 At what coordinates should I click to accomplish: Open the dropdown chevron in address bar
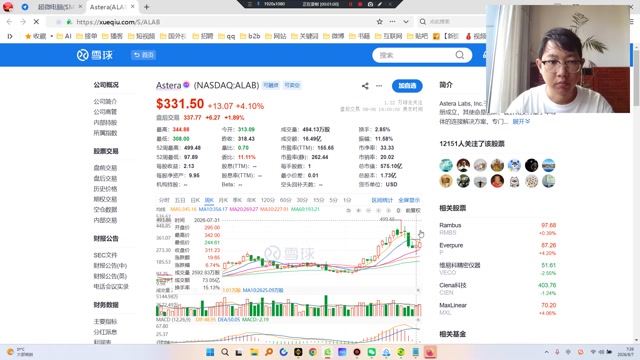(406, 22)
